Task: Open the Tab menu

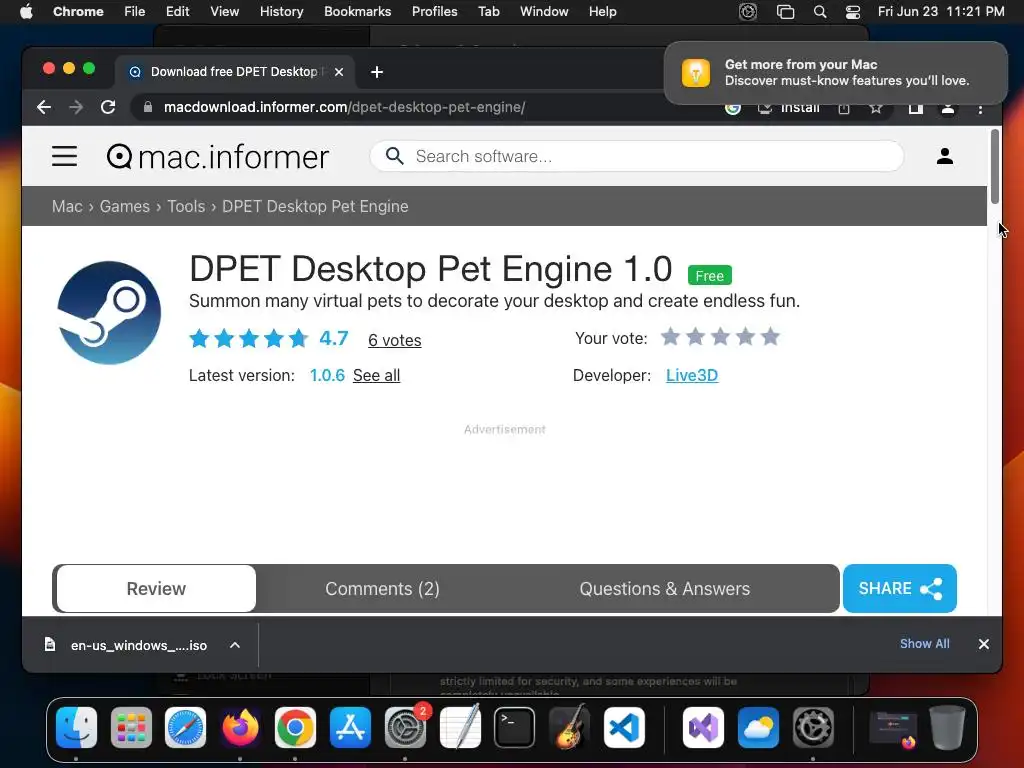Action: tap(488, 12)
